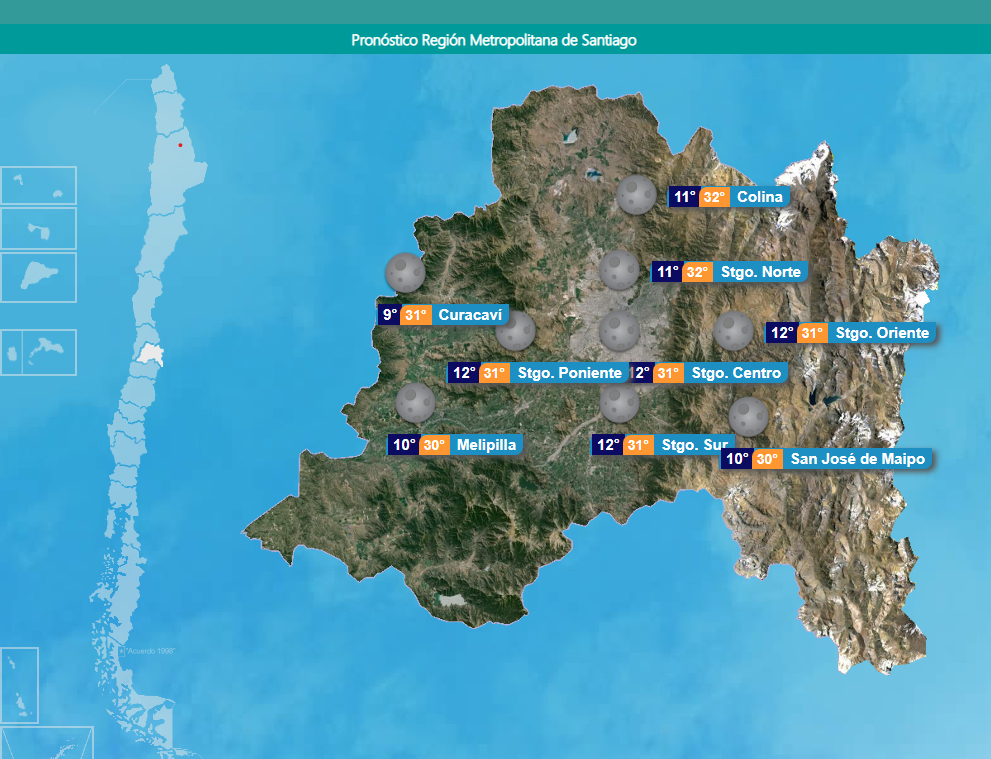Viewport: 991px width, 759px height.
Task: Open the San José de Maipo label
Action: point(856,459)
